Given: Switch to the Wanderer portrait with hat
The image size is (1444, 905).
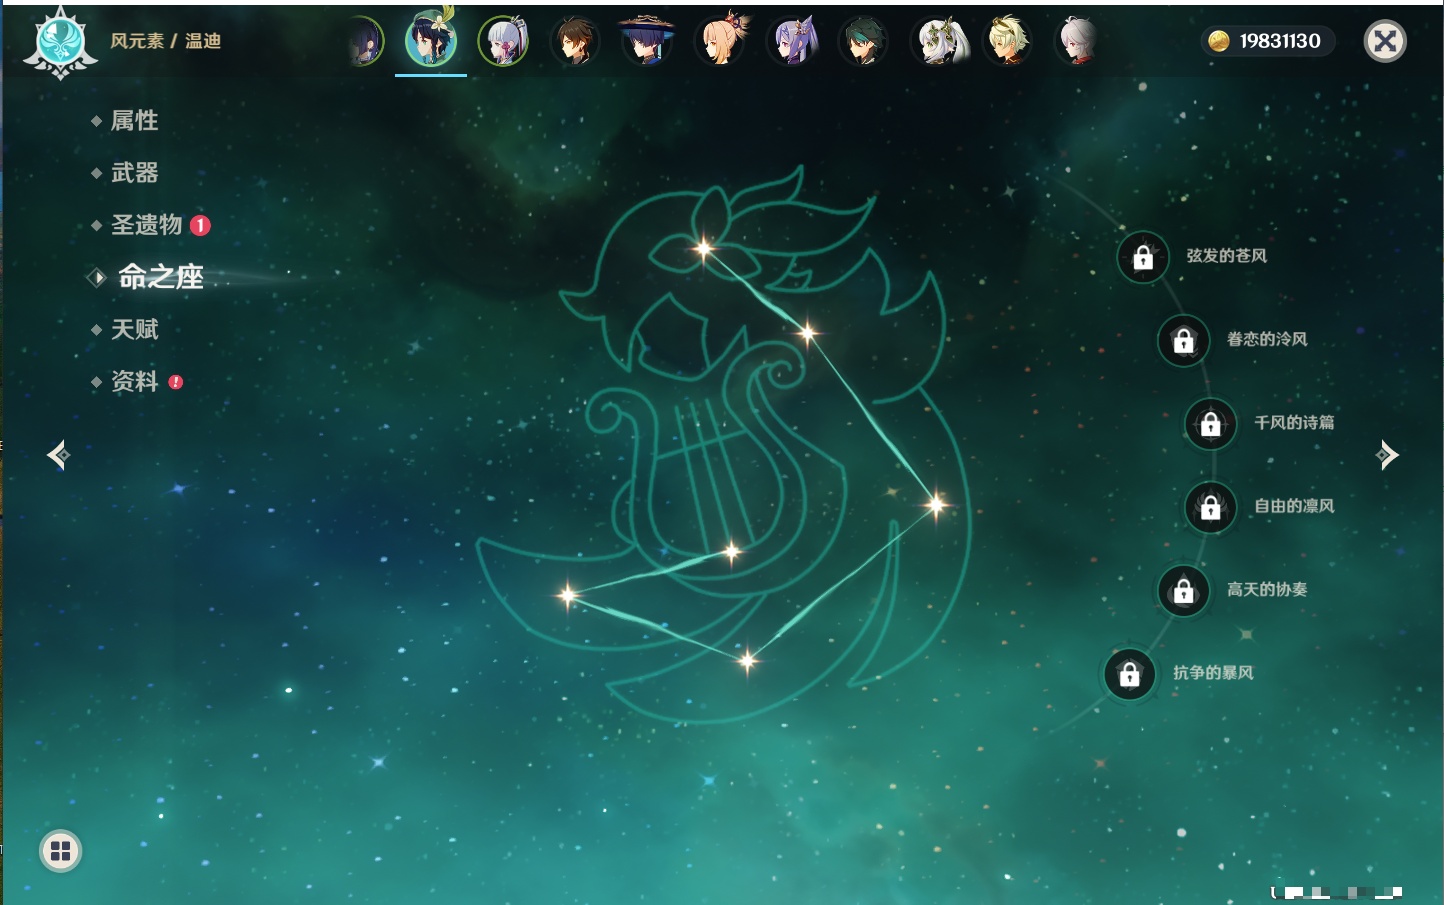Looking at the screenshot, I should (647, 40).
